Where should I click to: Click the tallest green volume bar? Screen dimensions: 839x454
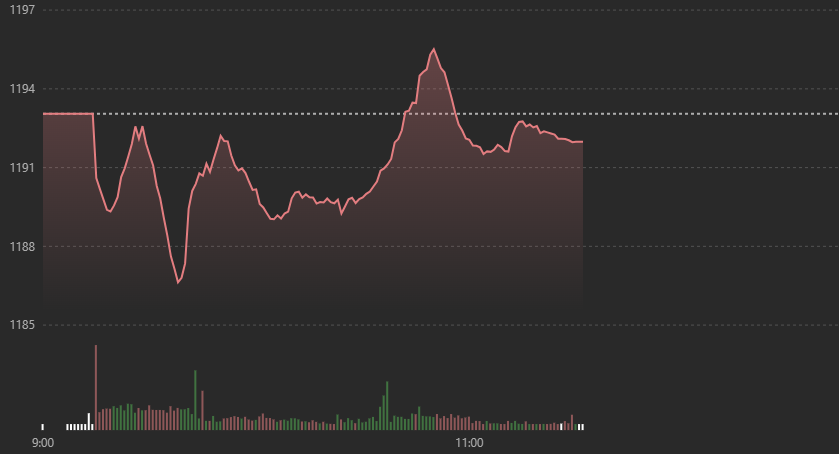coord(195,400)
